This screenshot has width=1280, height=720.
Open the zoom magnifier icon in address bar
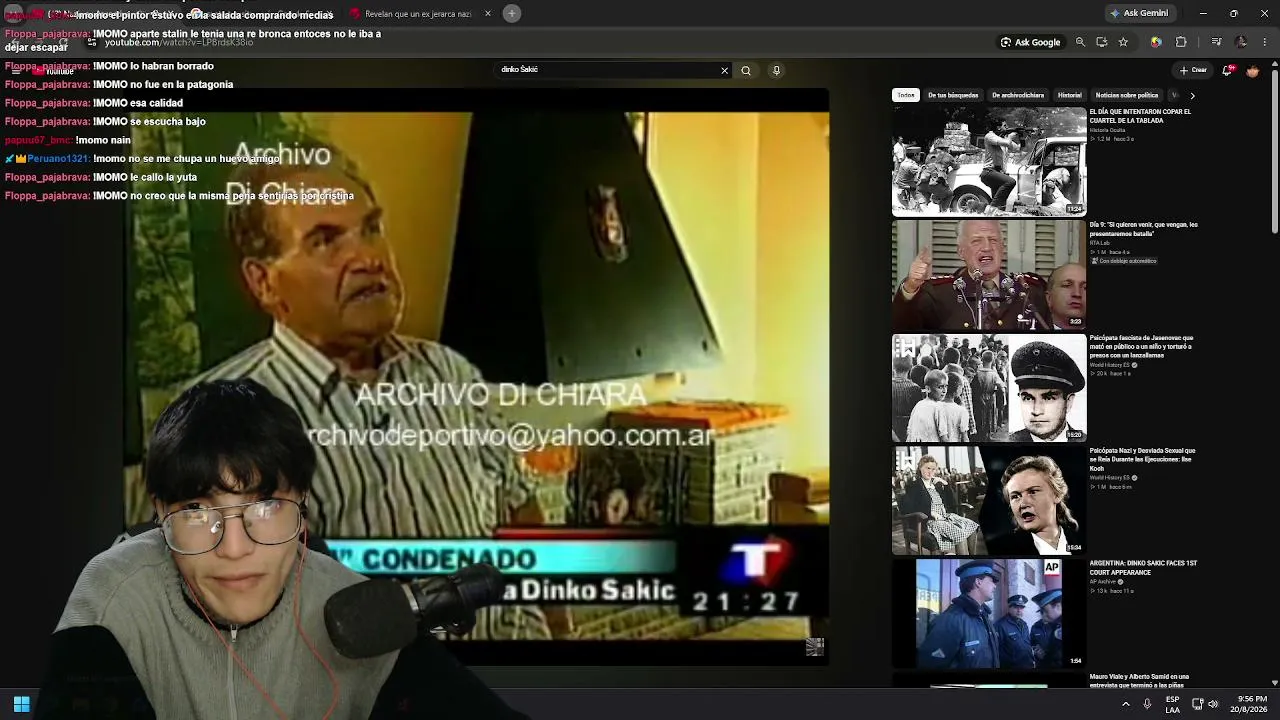point(1080,42)
